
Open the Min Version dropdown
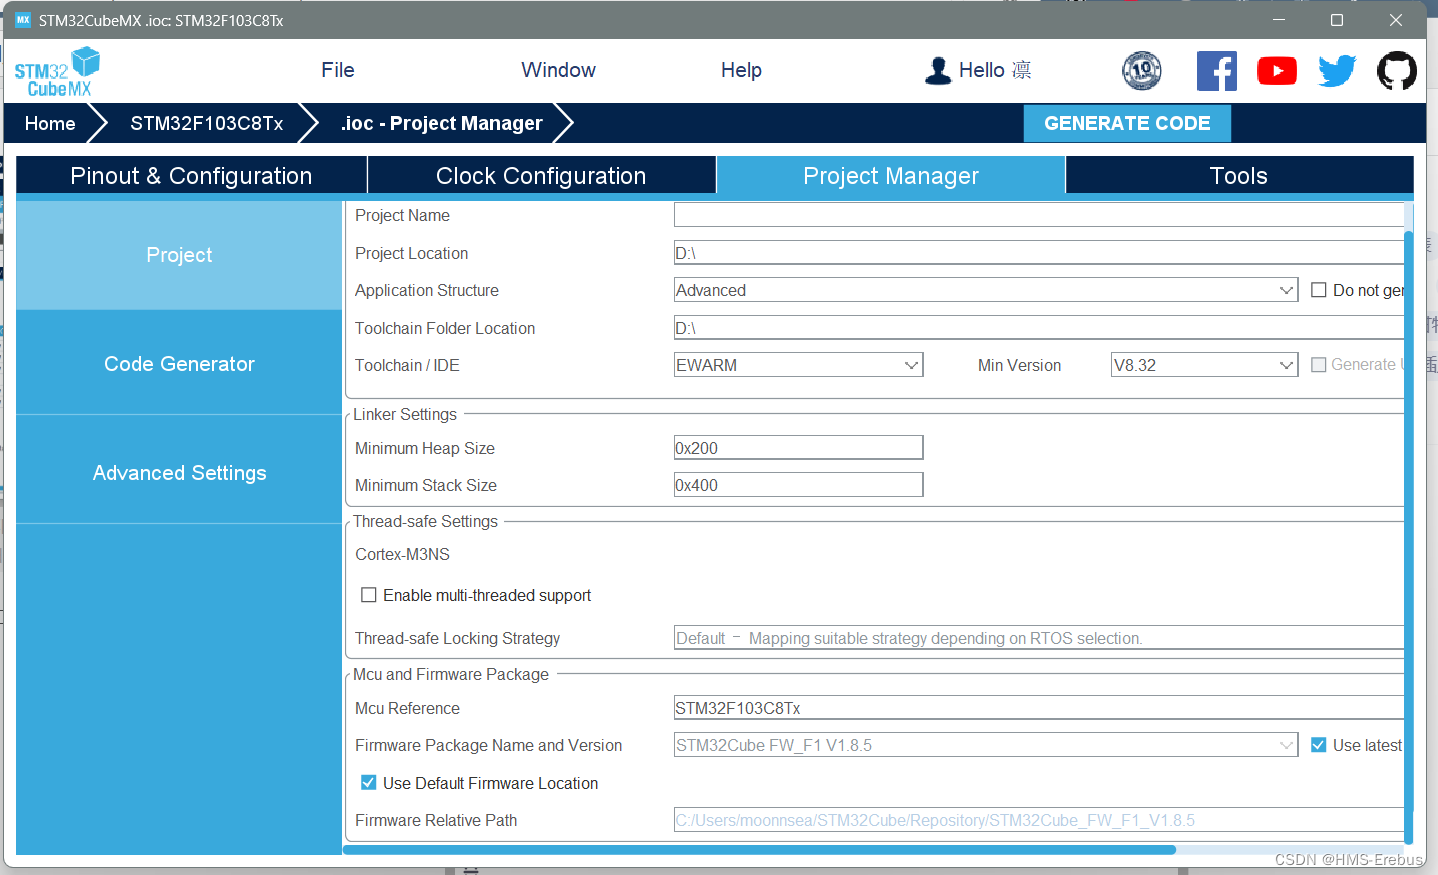pos(1204,365)
